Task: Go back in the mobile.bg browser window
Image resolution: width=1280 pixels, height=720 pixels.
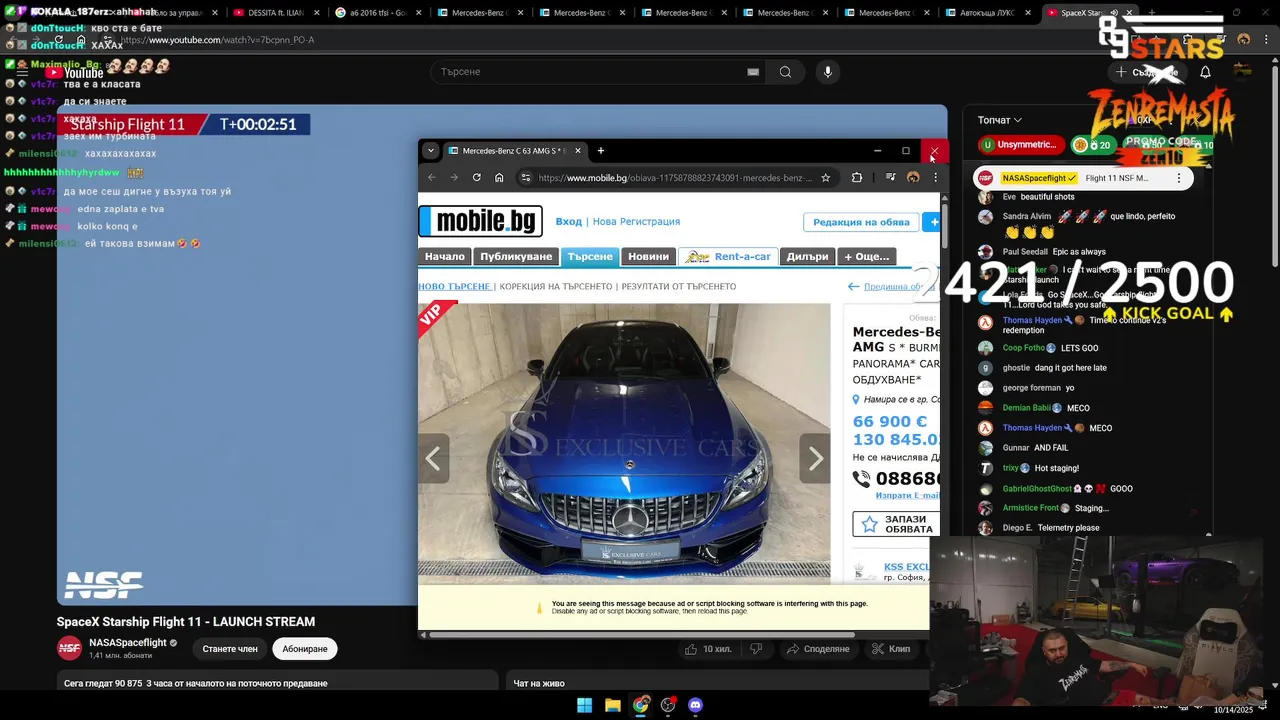Action: 432,177
